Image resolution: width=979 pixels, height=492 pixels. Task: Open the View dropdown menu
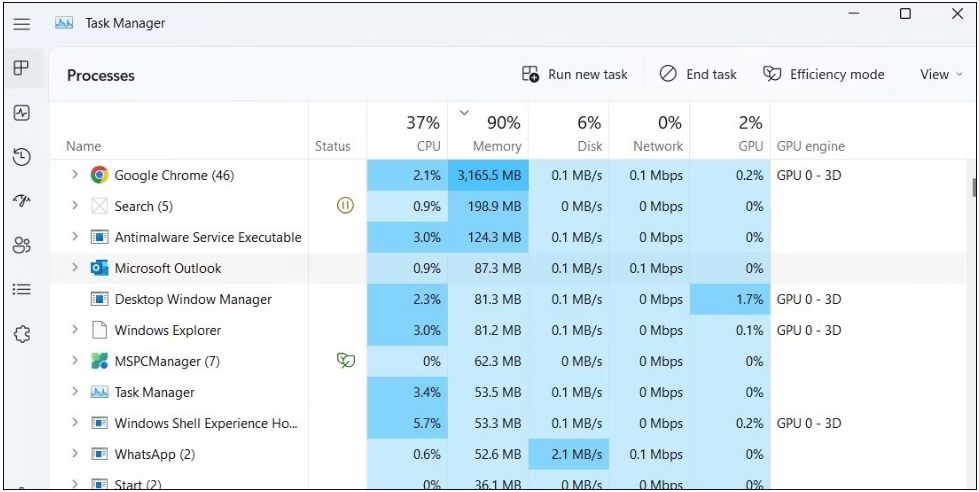click(x=942, y=75)
